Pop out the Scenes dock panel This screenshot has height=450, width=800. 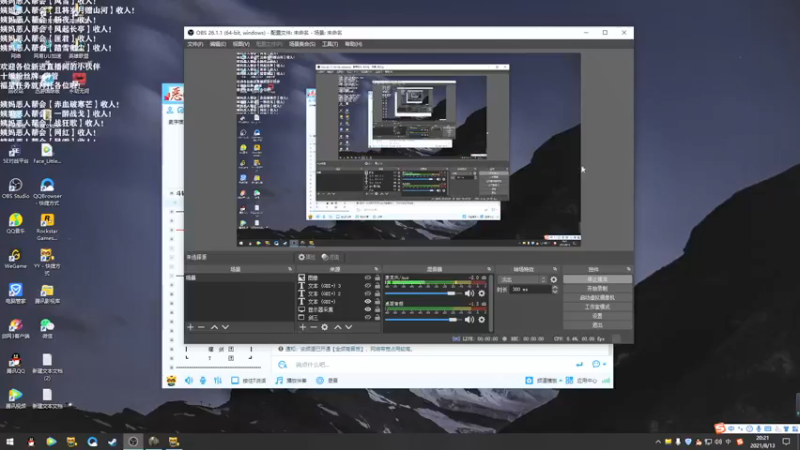click(x=290, y=269)
